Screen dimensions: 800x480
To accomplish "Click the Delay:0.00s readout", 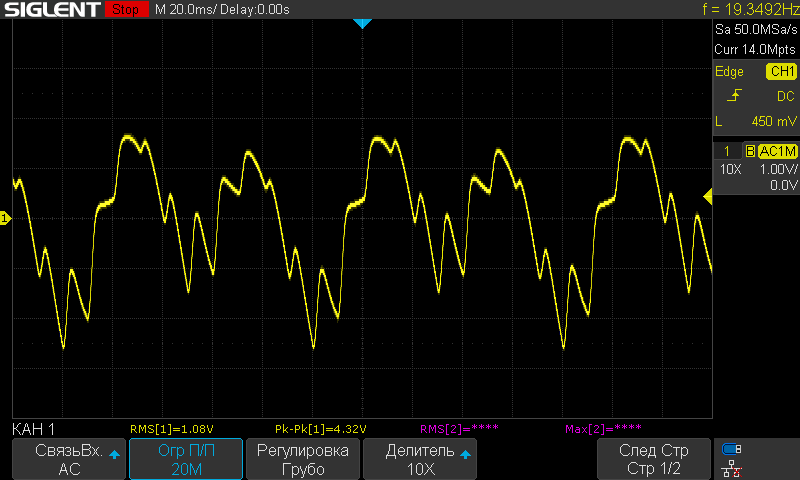I will point(255,9).
